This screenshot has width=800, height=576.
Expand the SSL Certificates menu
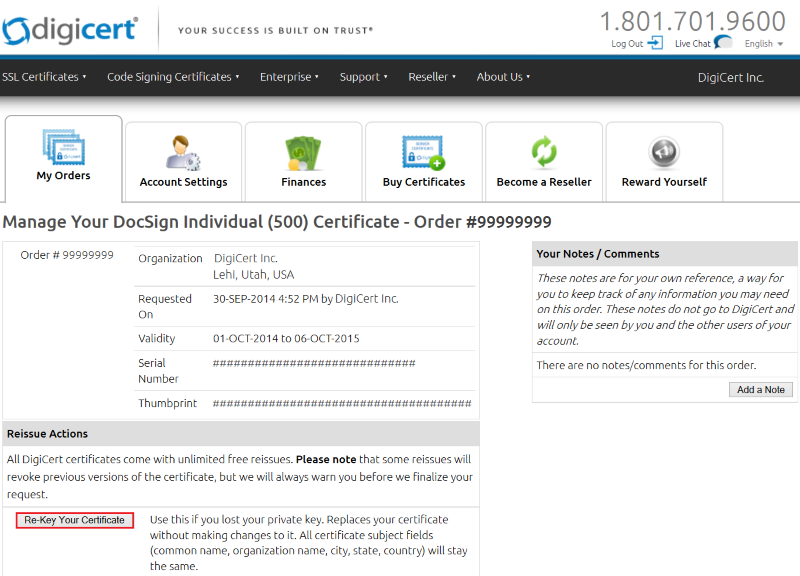tap(44, 77)
